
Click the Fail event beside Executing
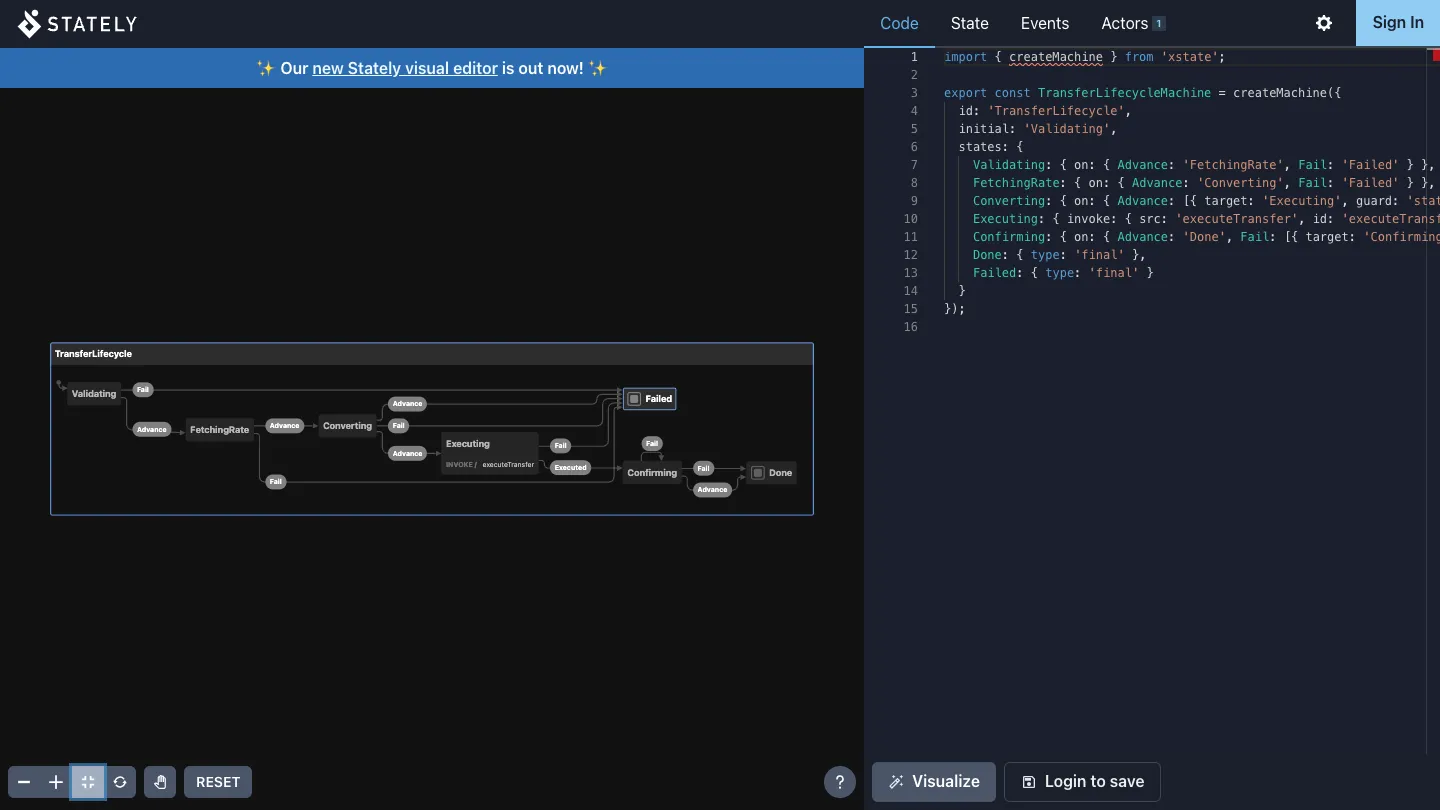tap(561, 446)
